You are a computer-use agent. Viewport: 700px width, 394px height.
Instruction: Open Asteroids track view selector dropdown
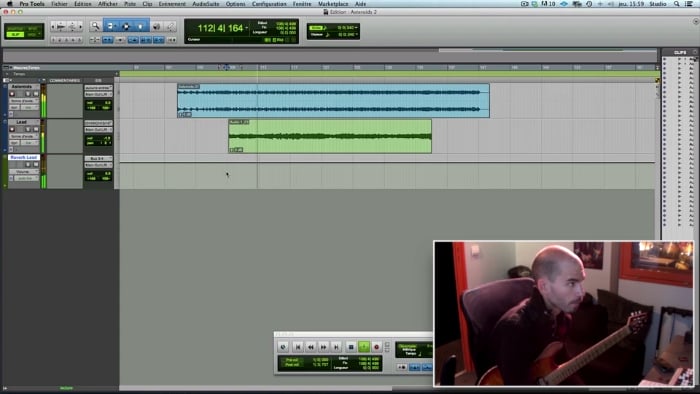pos(24,100)
